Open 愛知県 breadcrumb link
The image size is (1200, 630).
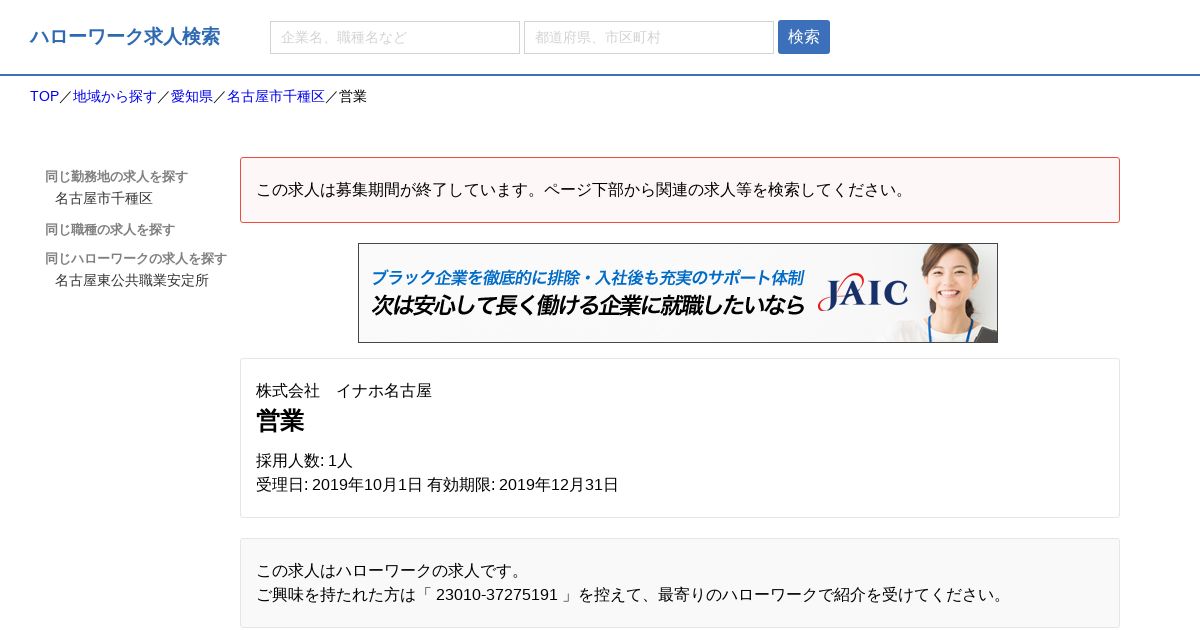[192, 96]
